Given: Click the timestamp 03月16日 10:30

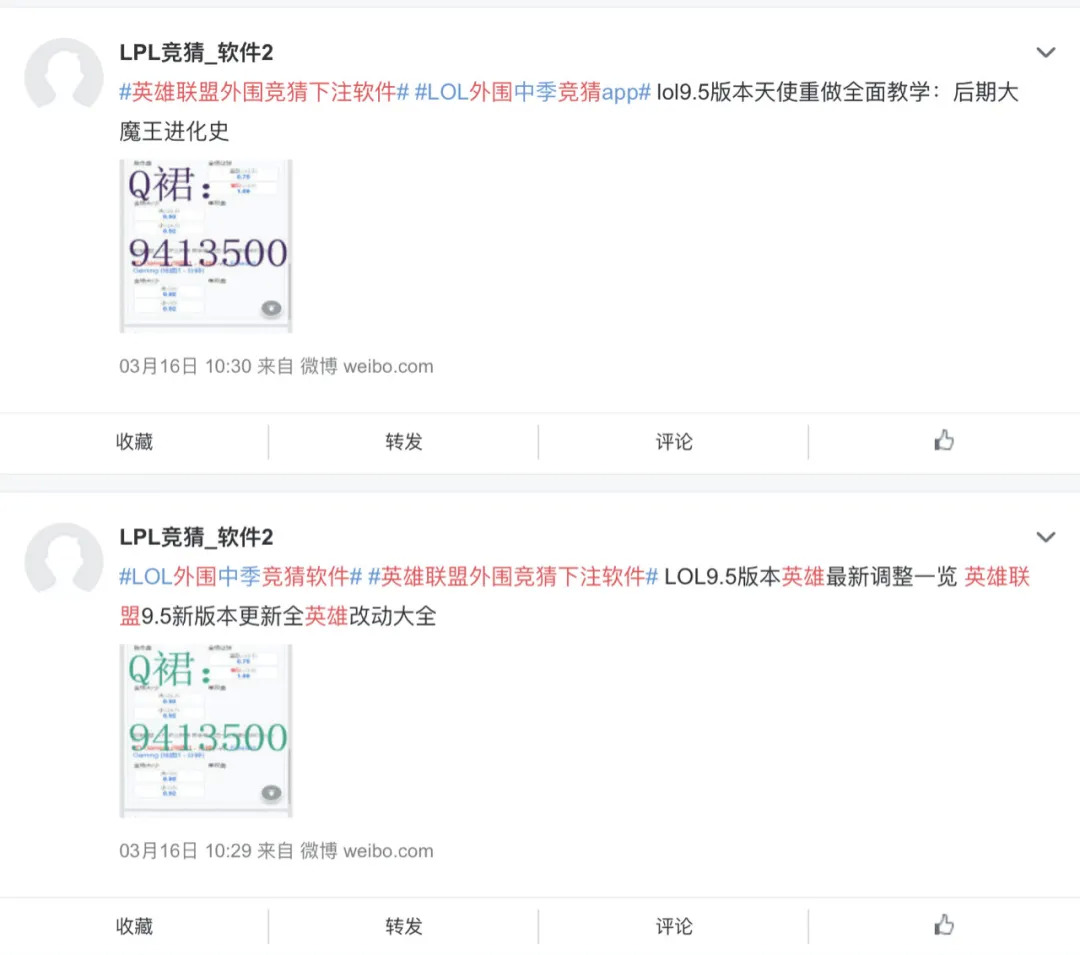Looking at the screenshot, I should tap(185, 367).
